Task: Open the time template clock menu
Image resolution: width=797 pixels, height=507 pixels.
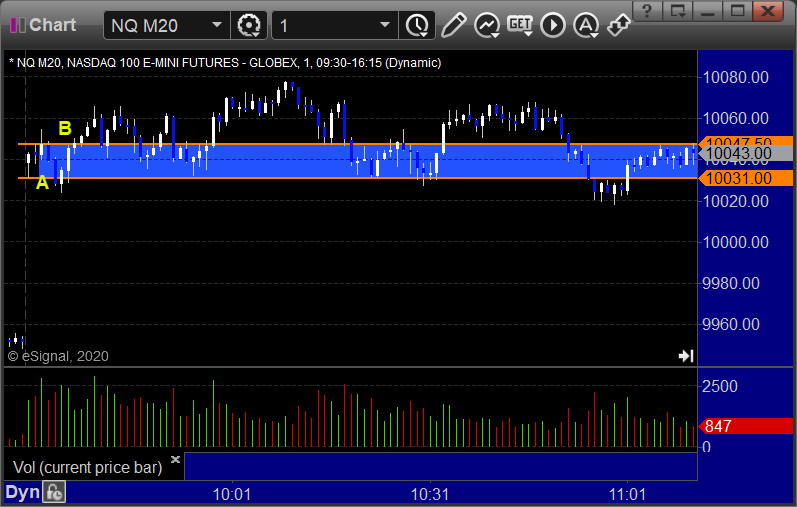Action: click(x=417, y=25)
